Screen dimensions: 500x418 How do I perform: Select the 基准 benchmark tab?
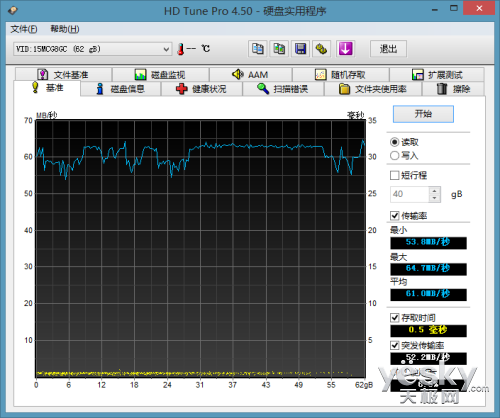tap(47, 88)
